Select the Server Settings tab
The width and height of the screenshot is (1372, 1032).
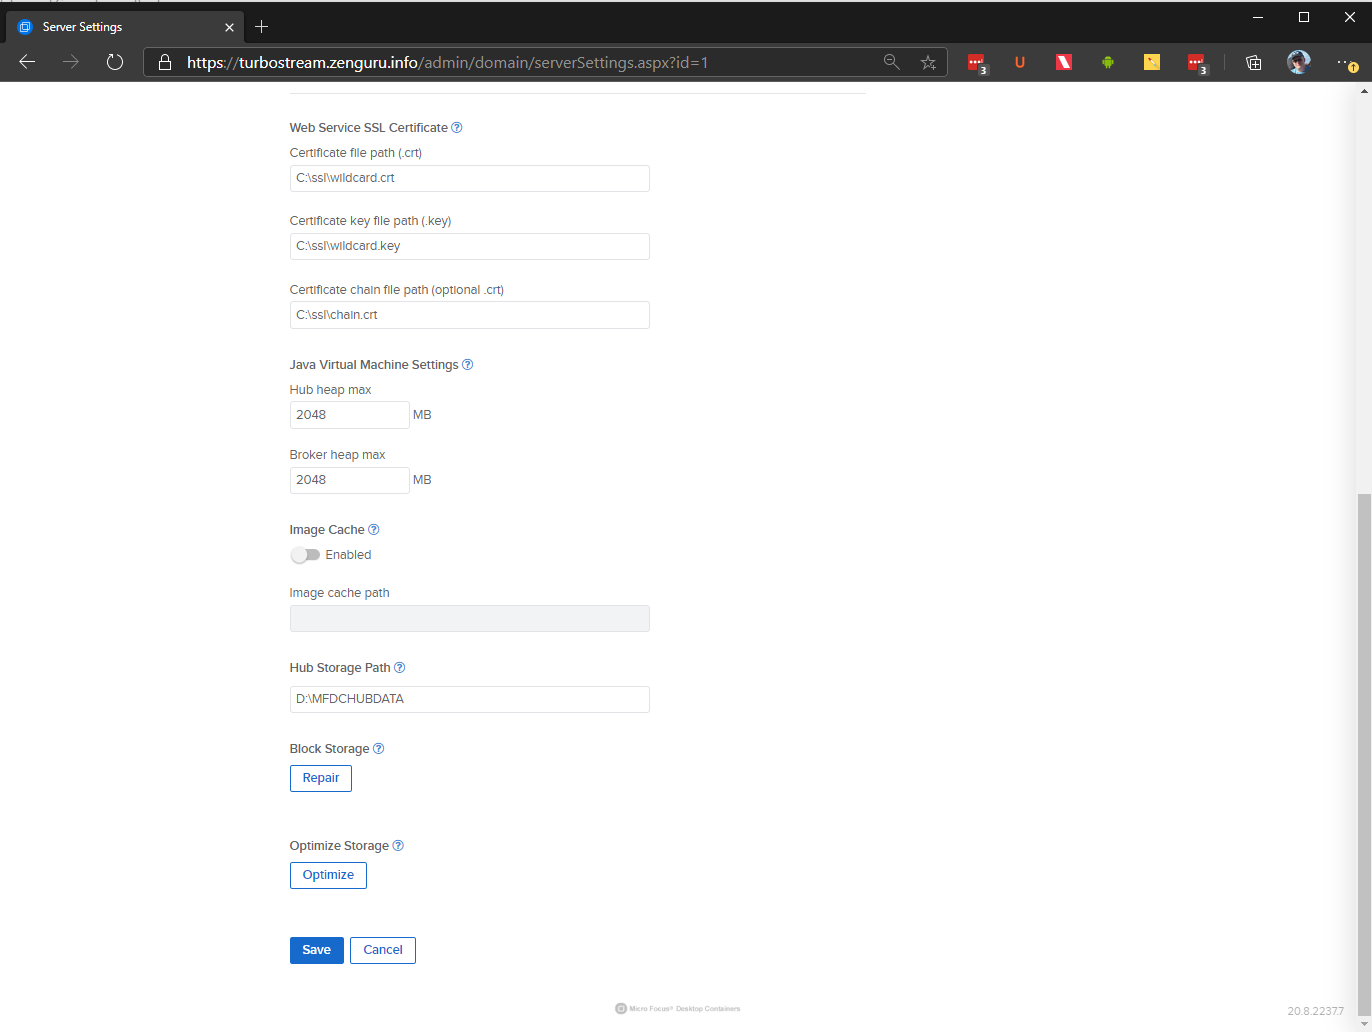[120, 27]
